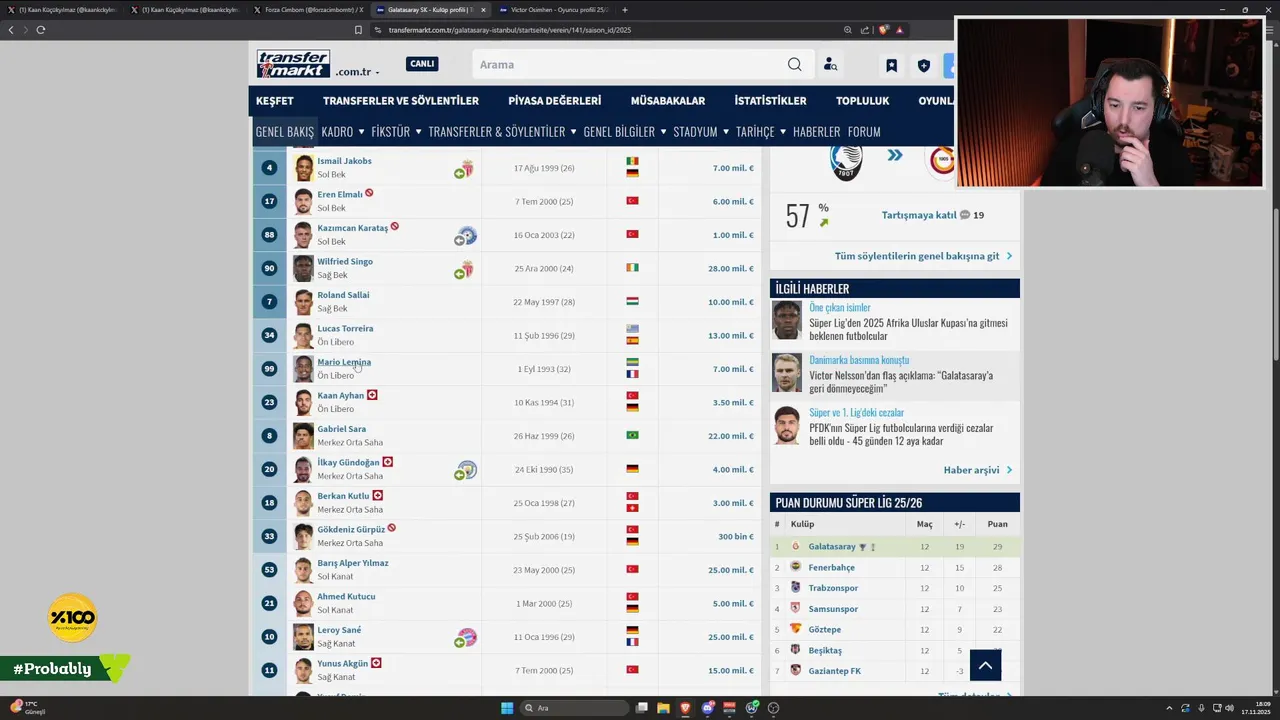Click the search magnifier icon

click(x=794, y=64)
